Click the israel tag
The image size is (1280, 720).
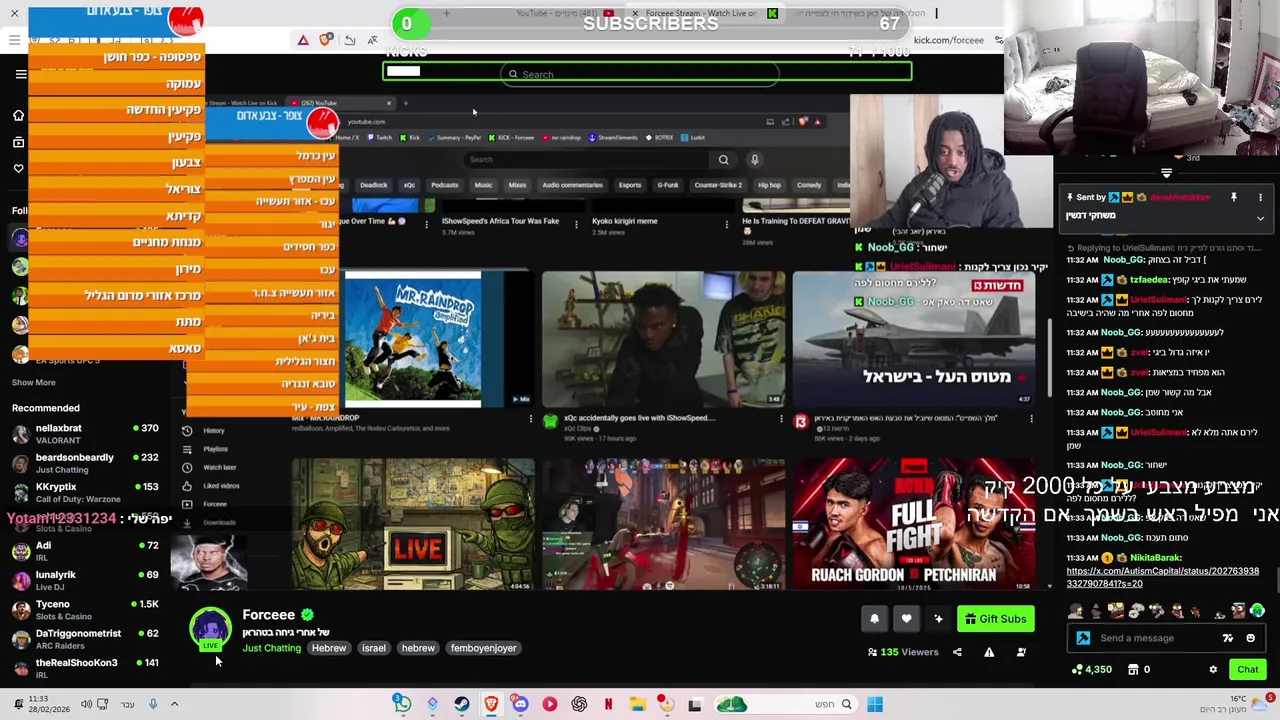coord(374,648)
